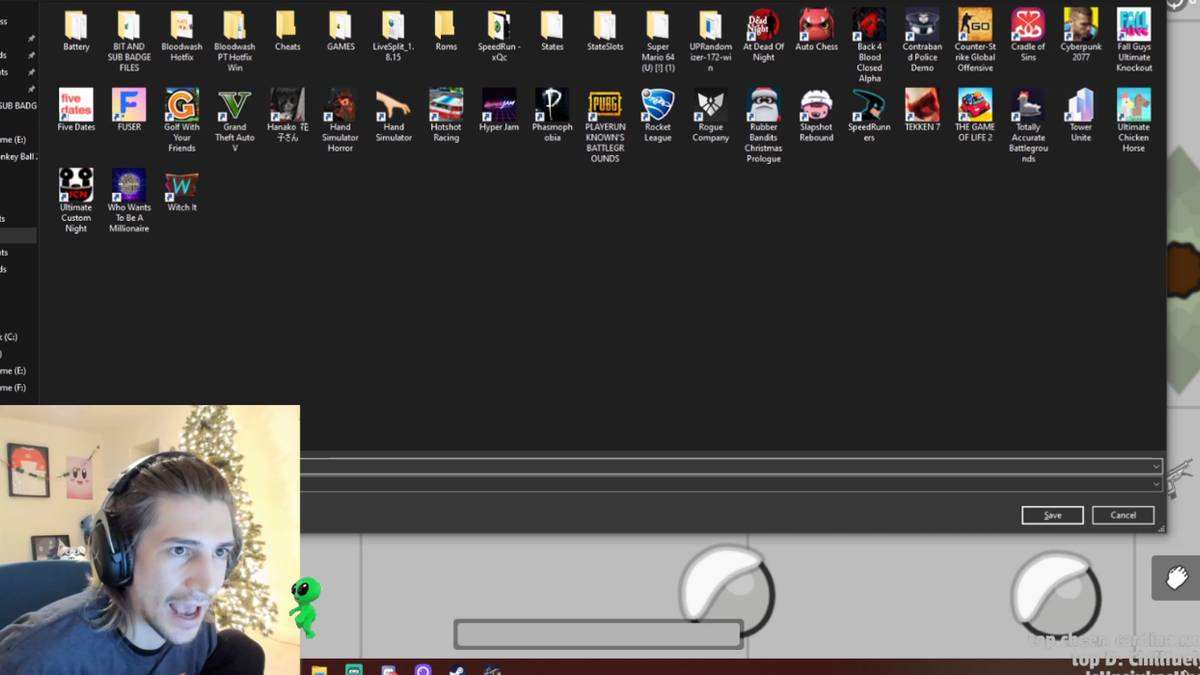Click the Cancel button
The width and height of the screenshot is (1200, 675).
pos(1123,515)
